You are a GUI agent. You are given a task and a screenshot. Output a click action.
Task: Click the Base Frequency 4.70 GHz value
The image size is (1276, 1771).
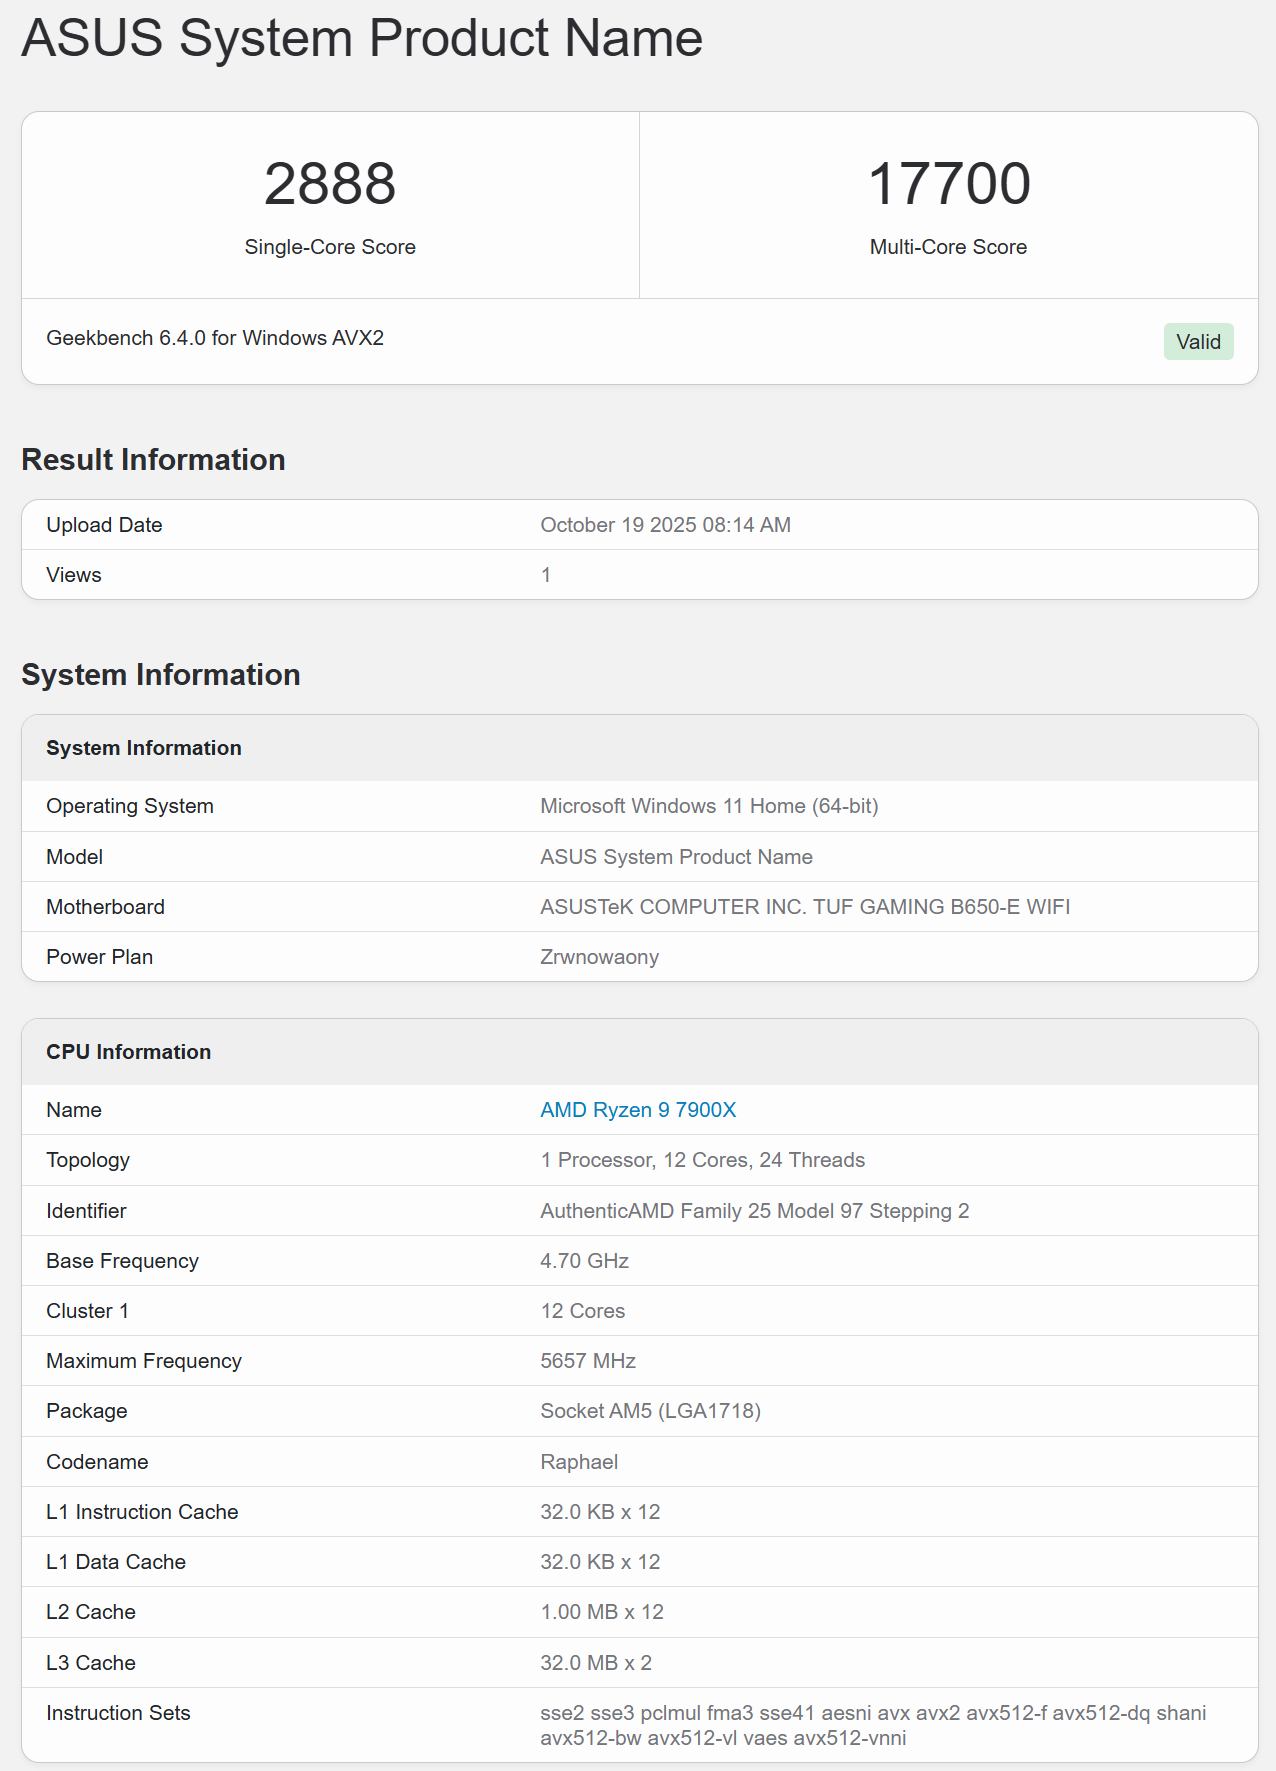[584, 1261]
